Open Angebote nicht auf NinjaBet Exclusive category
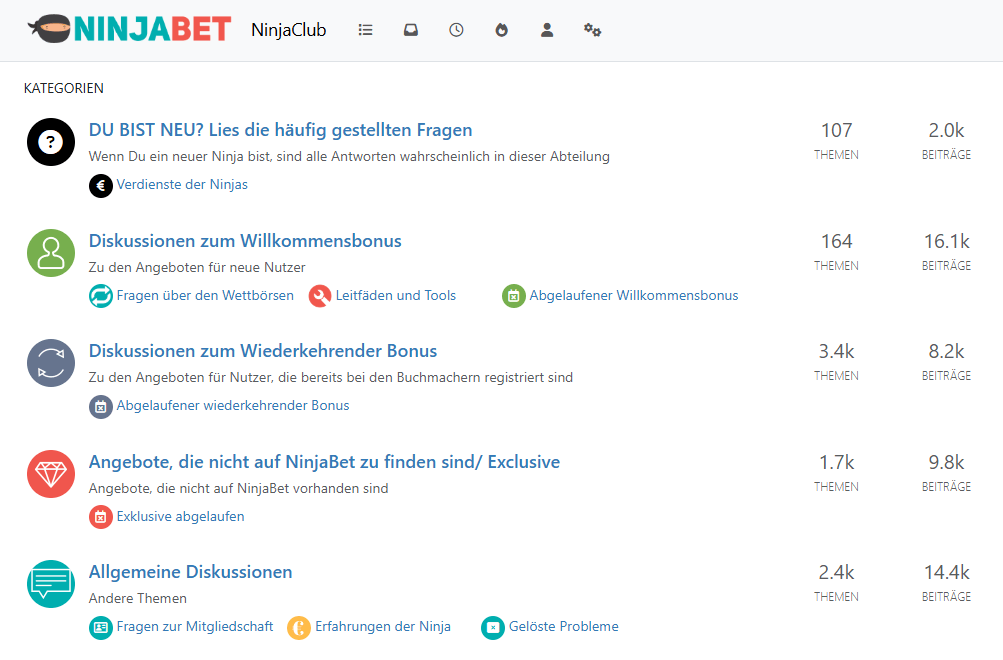The width and height of the screenshot is (1003, 660). (324, 462)
